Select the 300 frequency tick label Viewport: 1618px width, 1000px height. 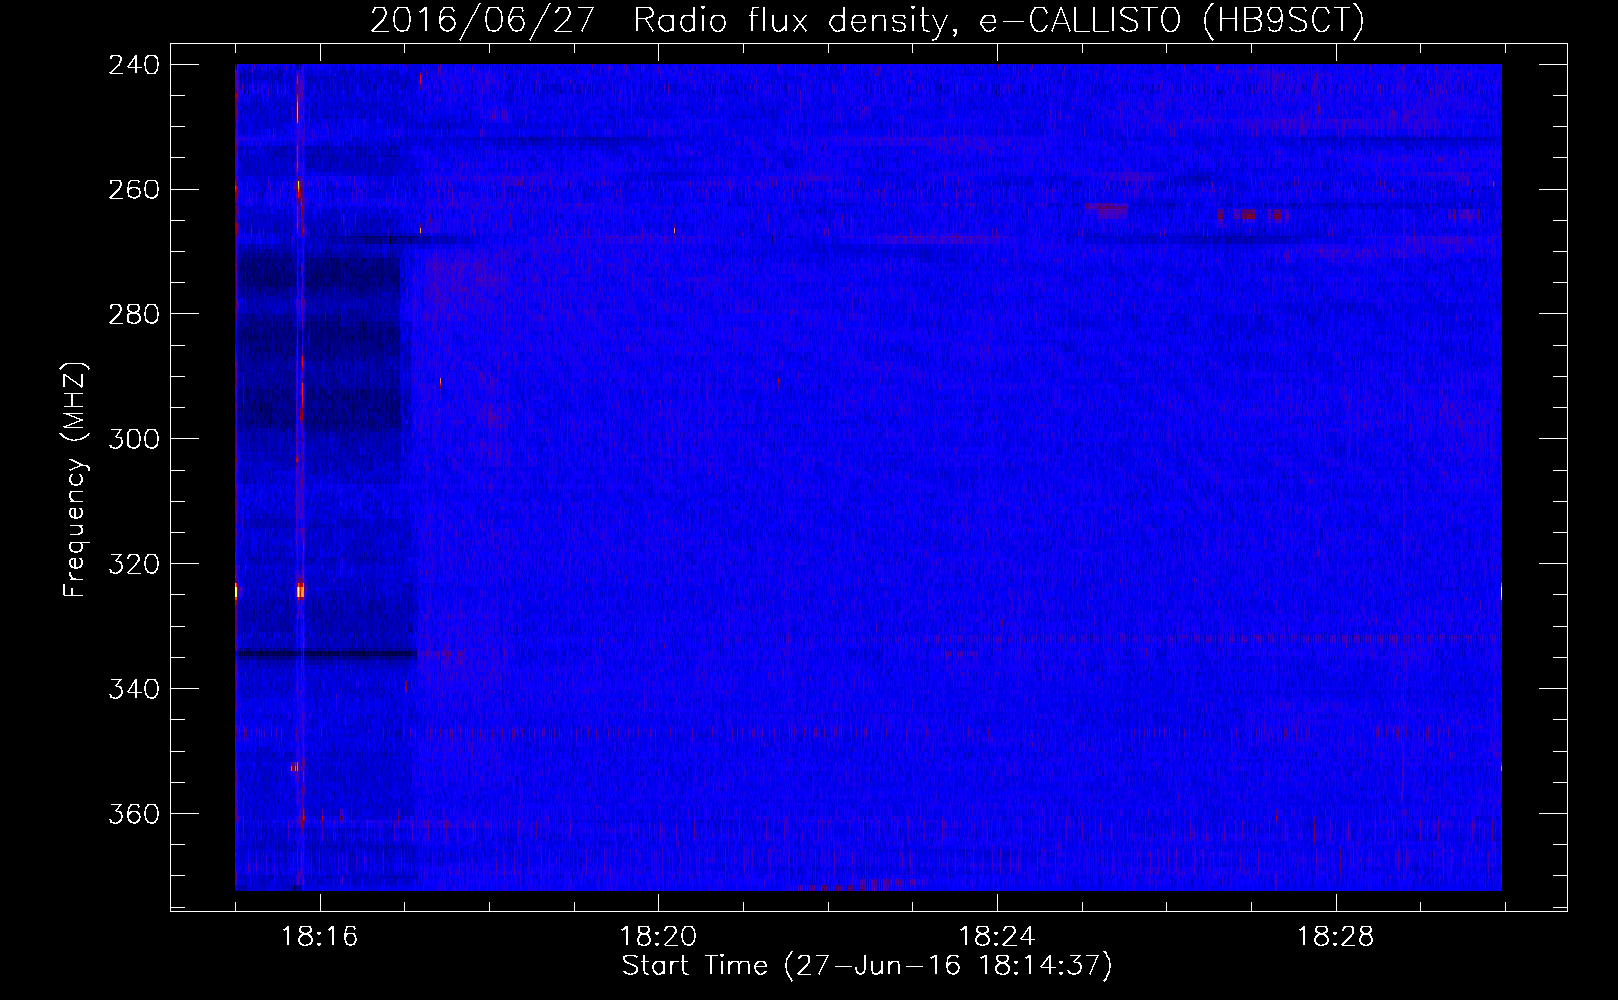tap(134, 440)
